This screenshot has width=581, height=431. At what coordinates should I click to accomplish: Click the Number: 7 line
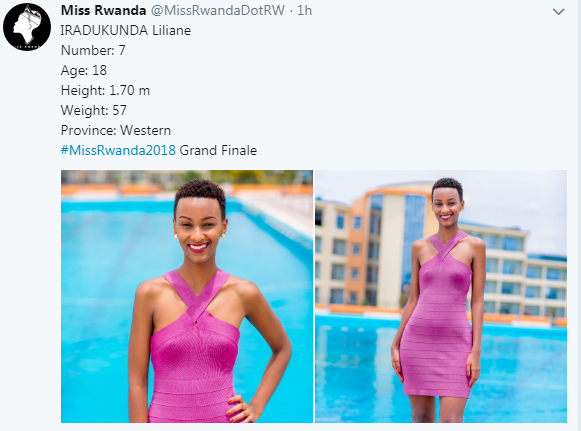click(93, 50)
